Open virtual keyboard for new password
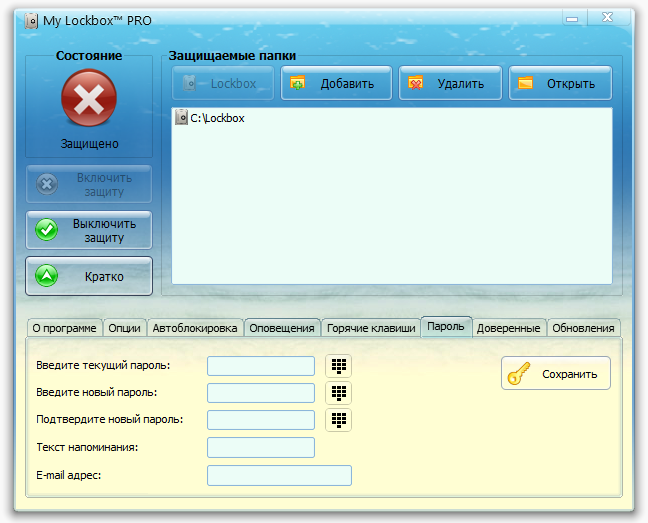 tap(338, 393)
